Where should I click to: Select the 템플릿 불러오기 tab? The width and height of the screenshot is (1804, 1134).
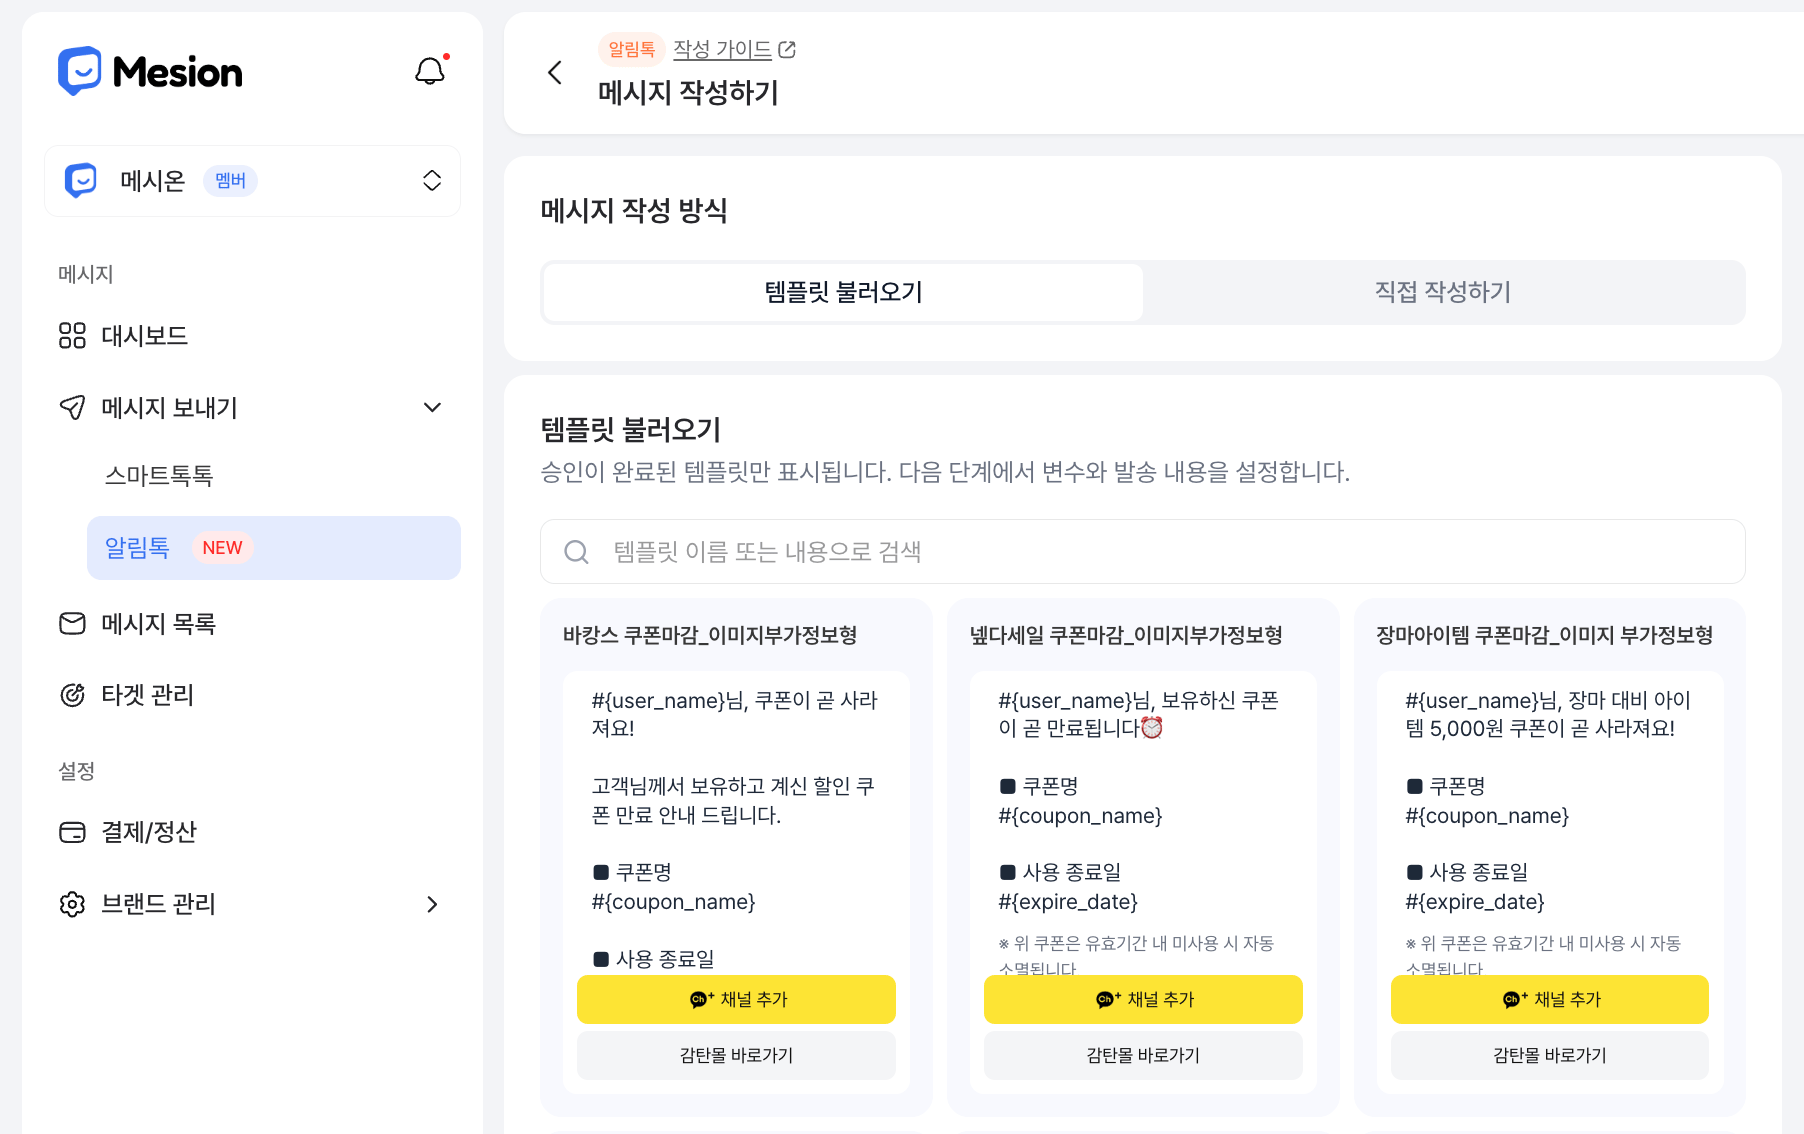coord(843,292)
